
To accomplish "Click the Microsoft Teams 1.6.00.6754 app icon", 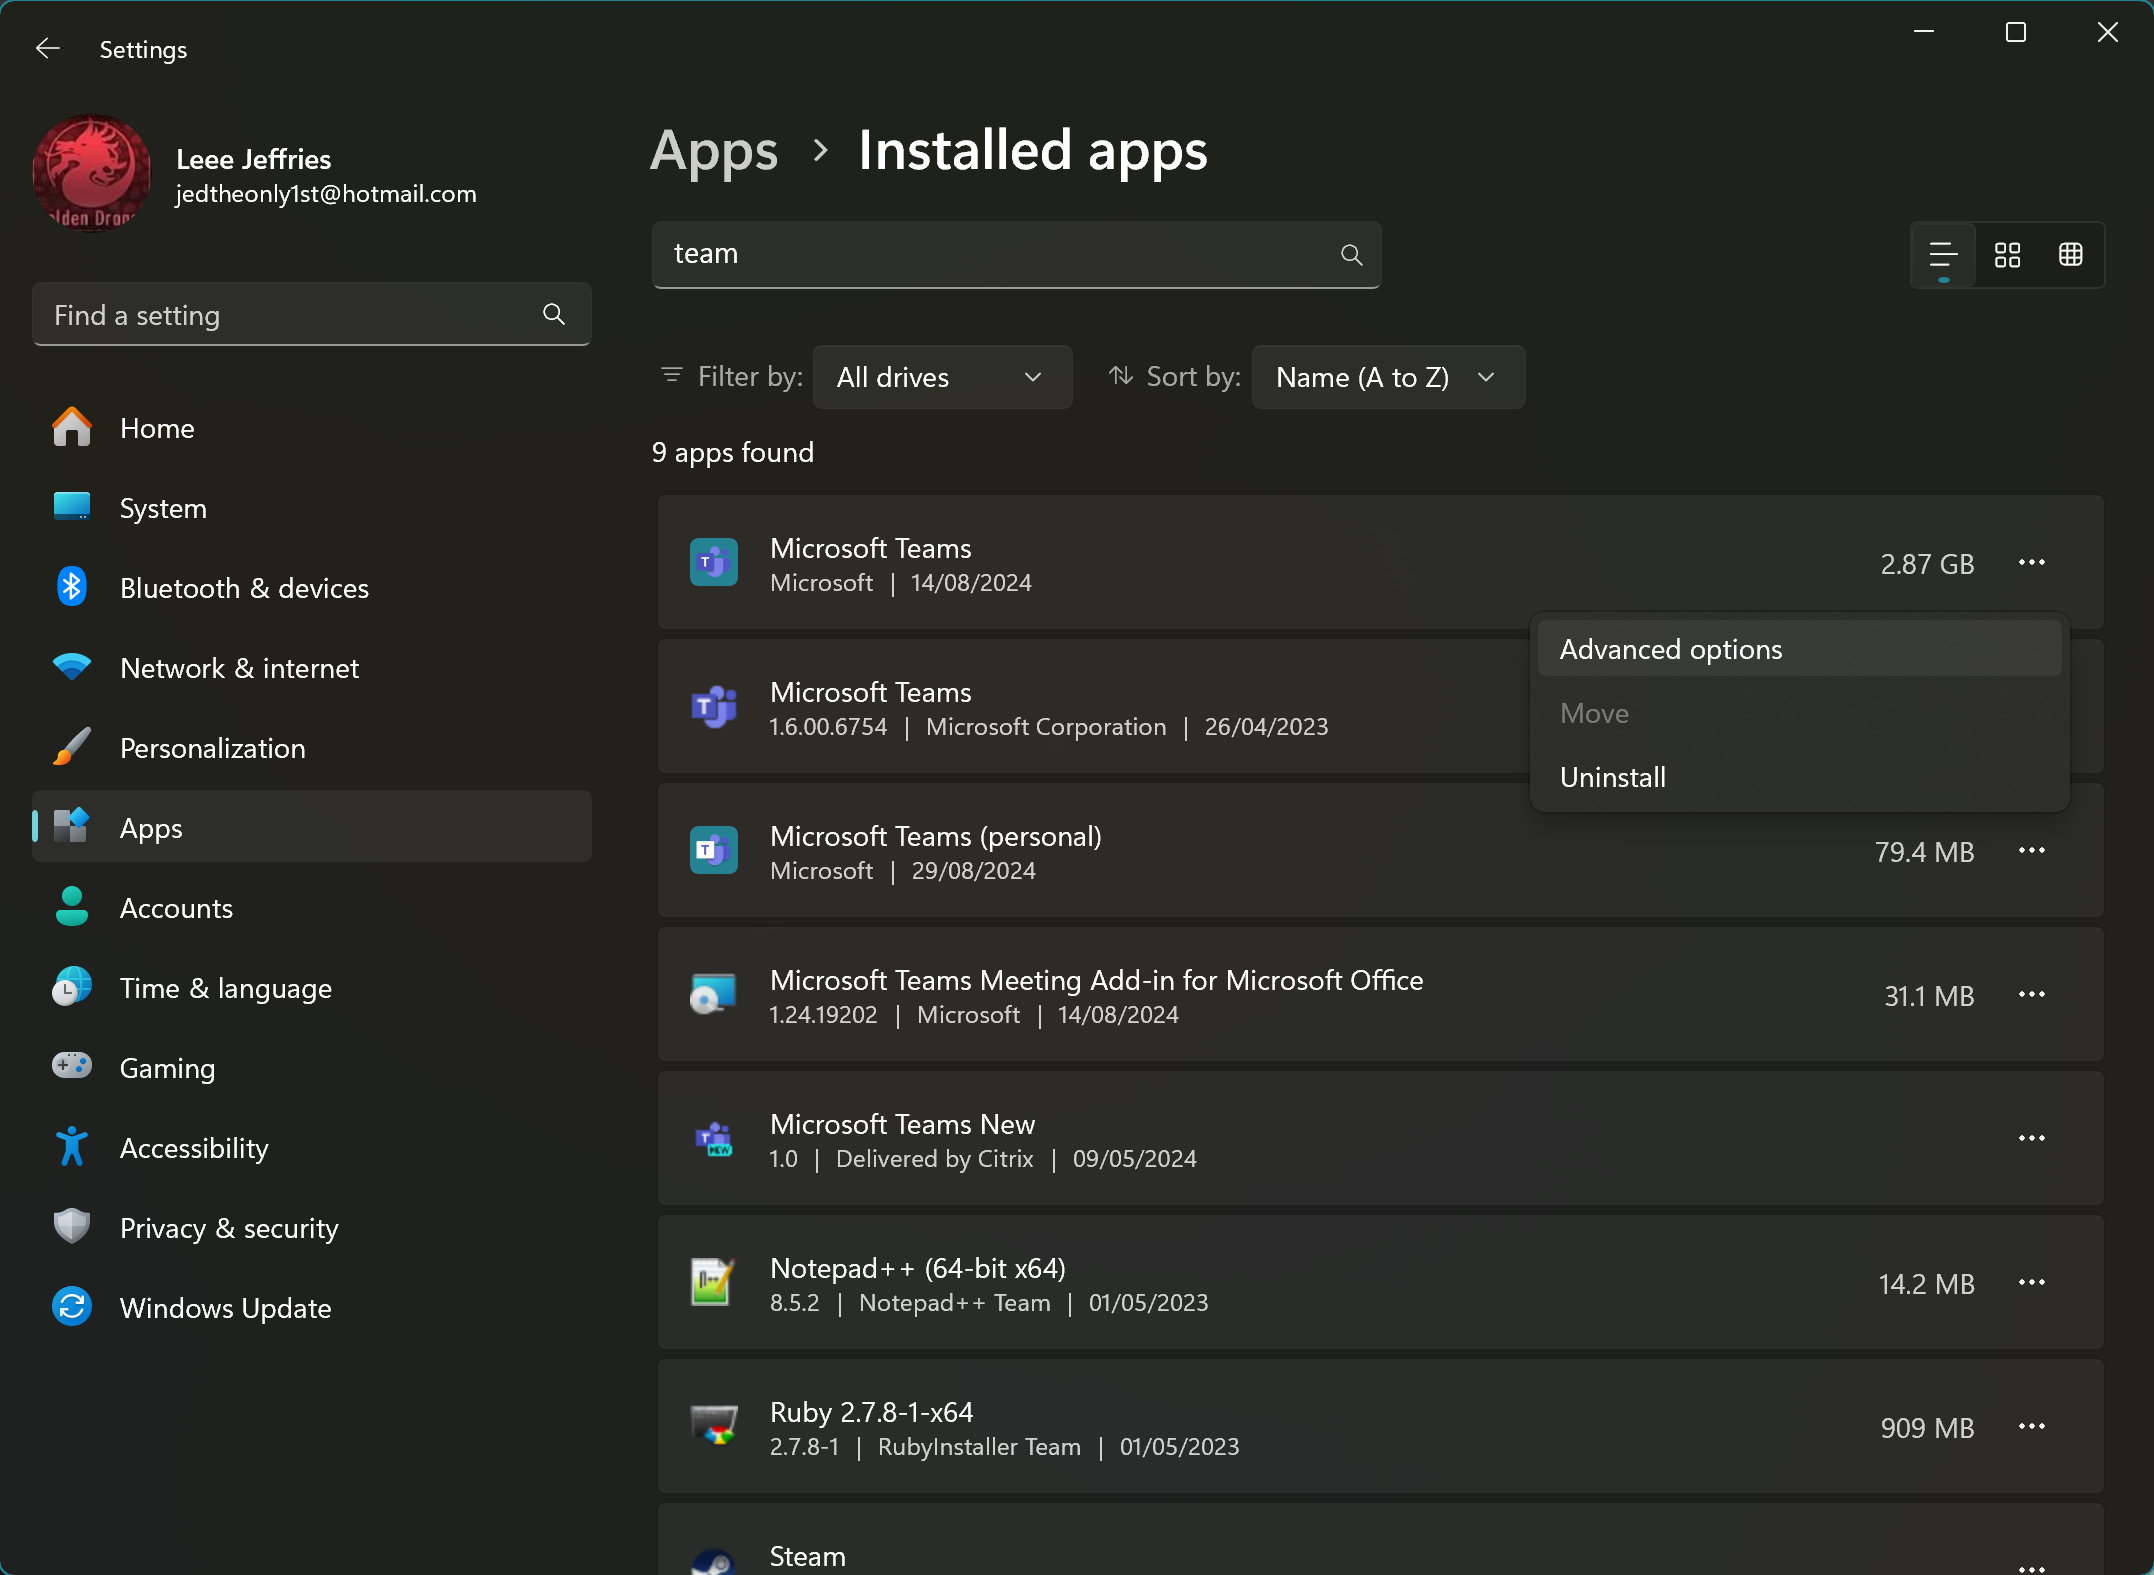I will pyautogui.click(x=714, y=707).
